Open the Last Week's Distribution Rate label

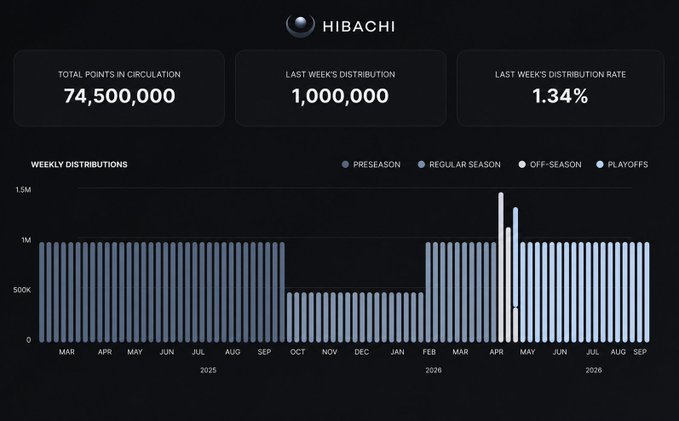[560, 74]
